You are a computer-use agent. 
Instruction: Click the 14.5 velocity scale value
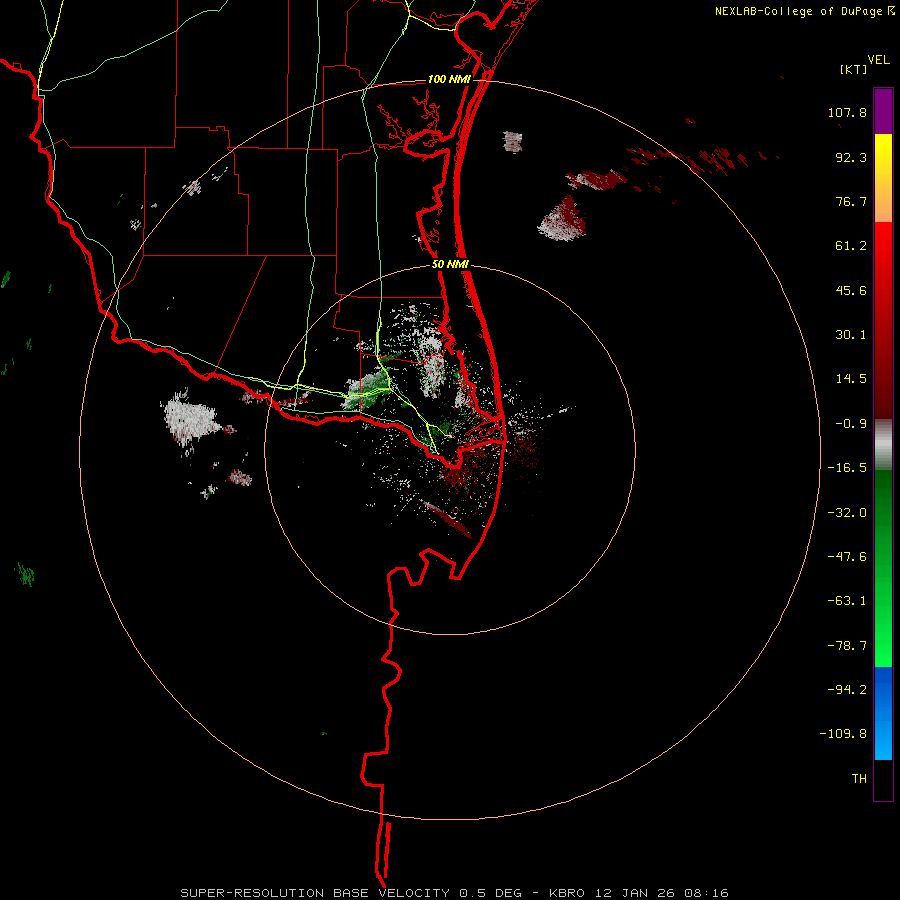coord(851,379)
